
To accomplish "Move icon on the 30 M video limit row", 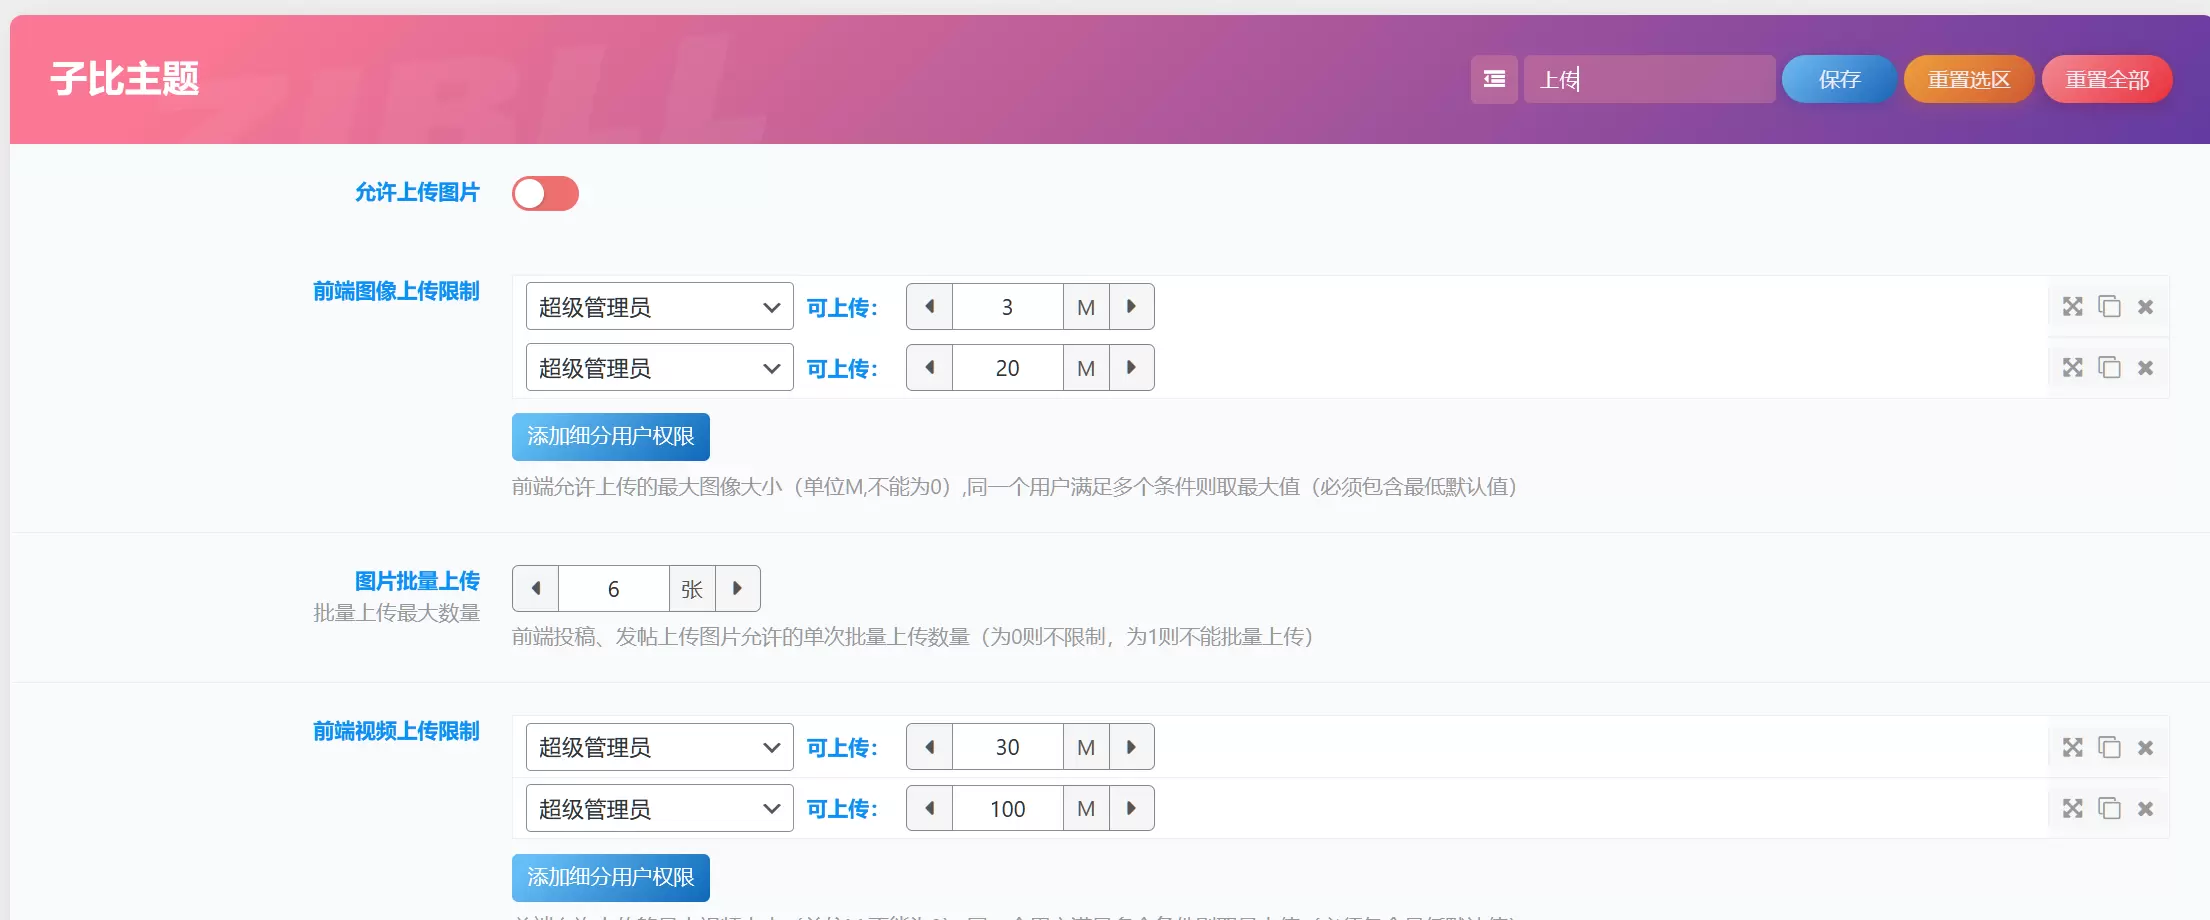I will tap(2072, 748).
